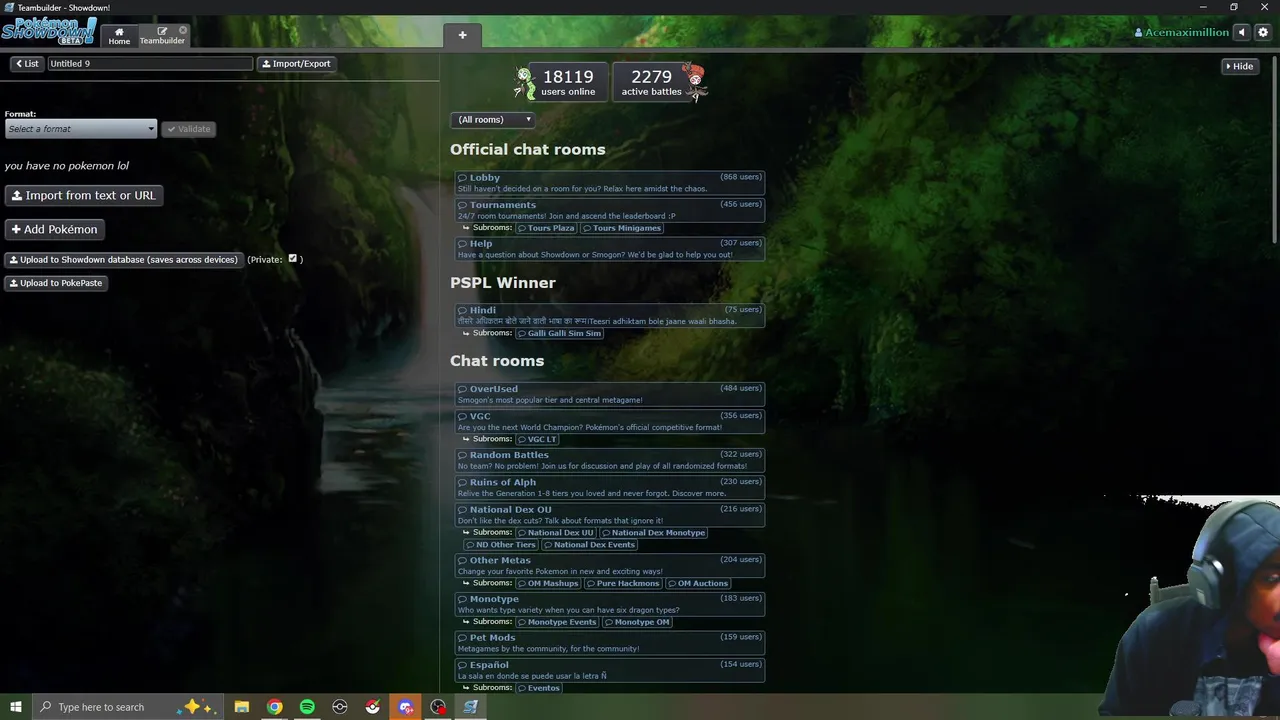Open Pure Hackmons subroom
This screenshot has width=1280, height=720.
(623, 583)
